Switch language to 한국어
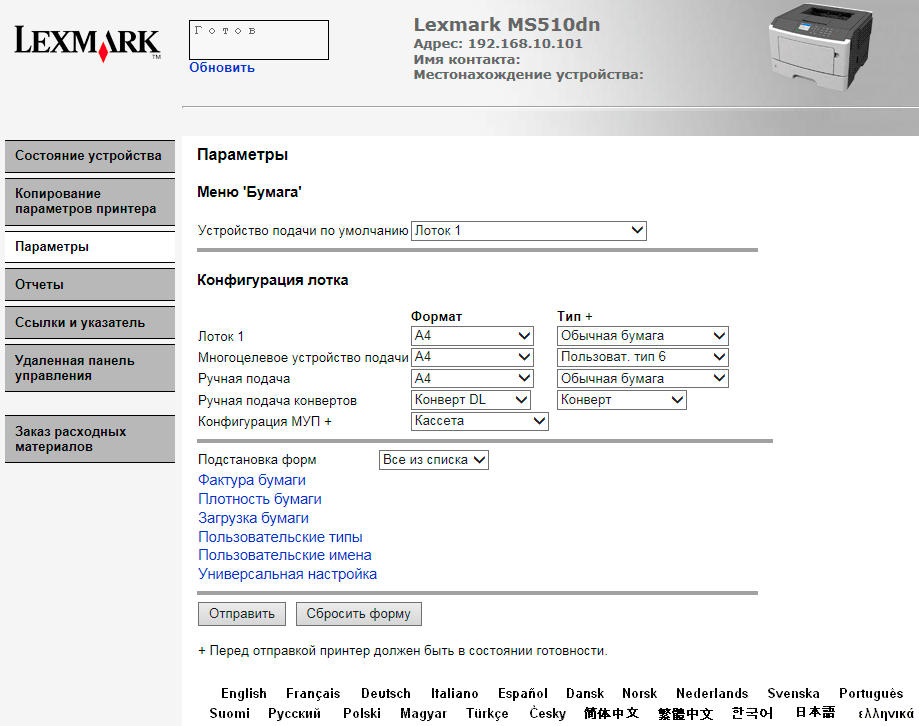The width and height of the screenshot is (919, 726). point(753,713)
